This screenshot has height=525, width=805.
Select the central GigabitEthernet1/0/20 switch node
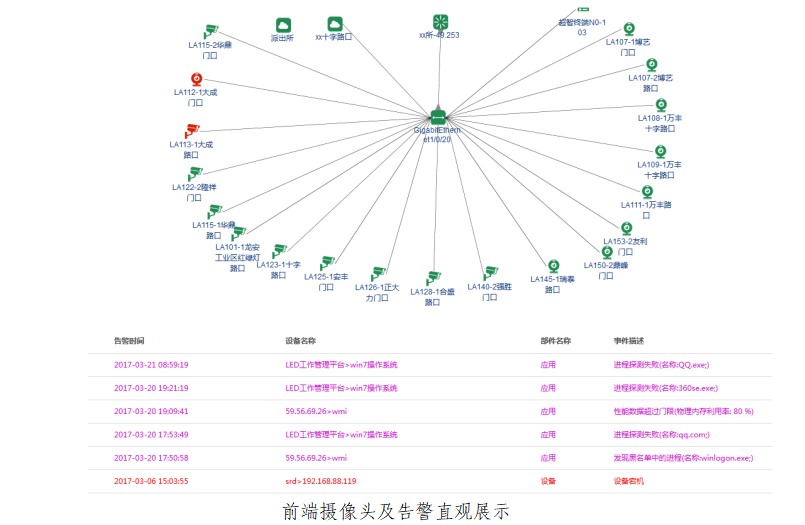click(x=437, y=118)
